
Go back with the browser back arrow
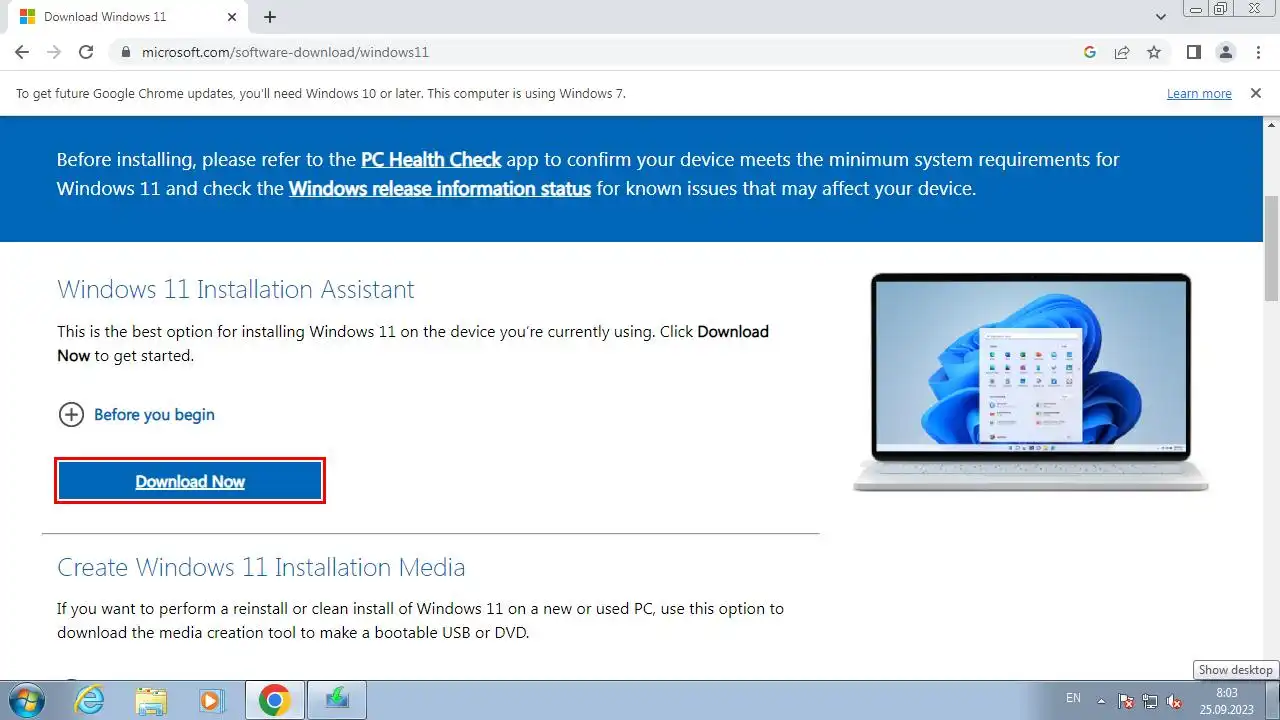pos(22,52)
